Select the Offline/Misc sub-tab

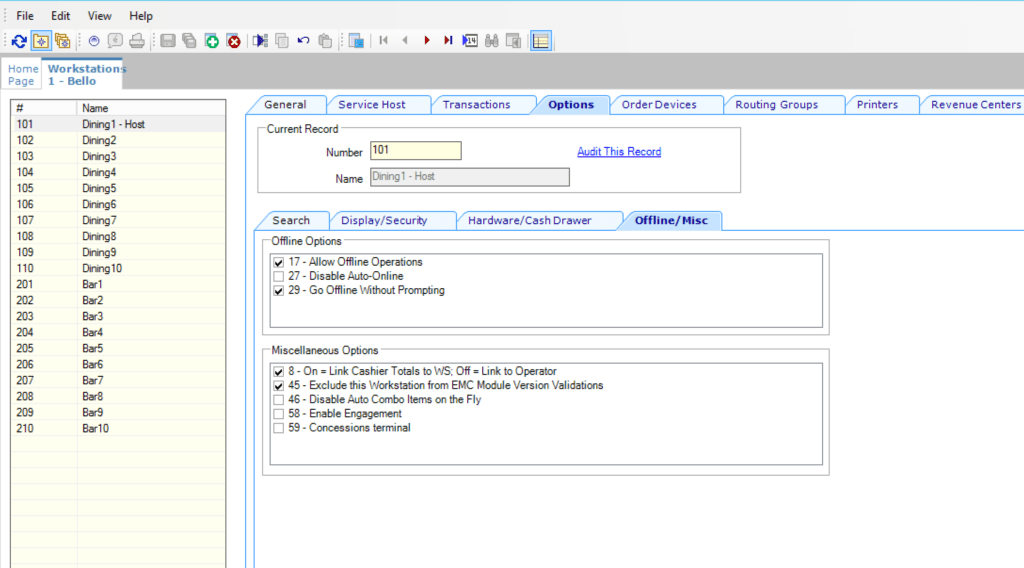click(671, 221)
